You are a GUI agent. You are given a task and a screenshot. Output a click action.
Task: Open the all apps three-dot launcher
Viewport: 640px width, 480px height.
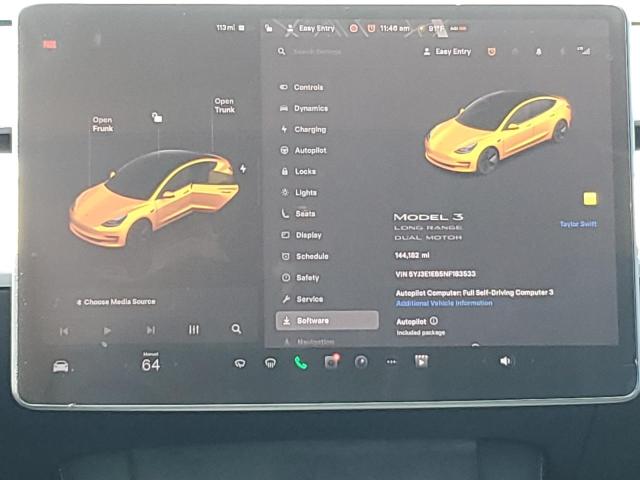coord(391,362)
